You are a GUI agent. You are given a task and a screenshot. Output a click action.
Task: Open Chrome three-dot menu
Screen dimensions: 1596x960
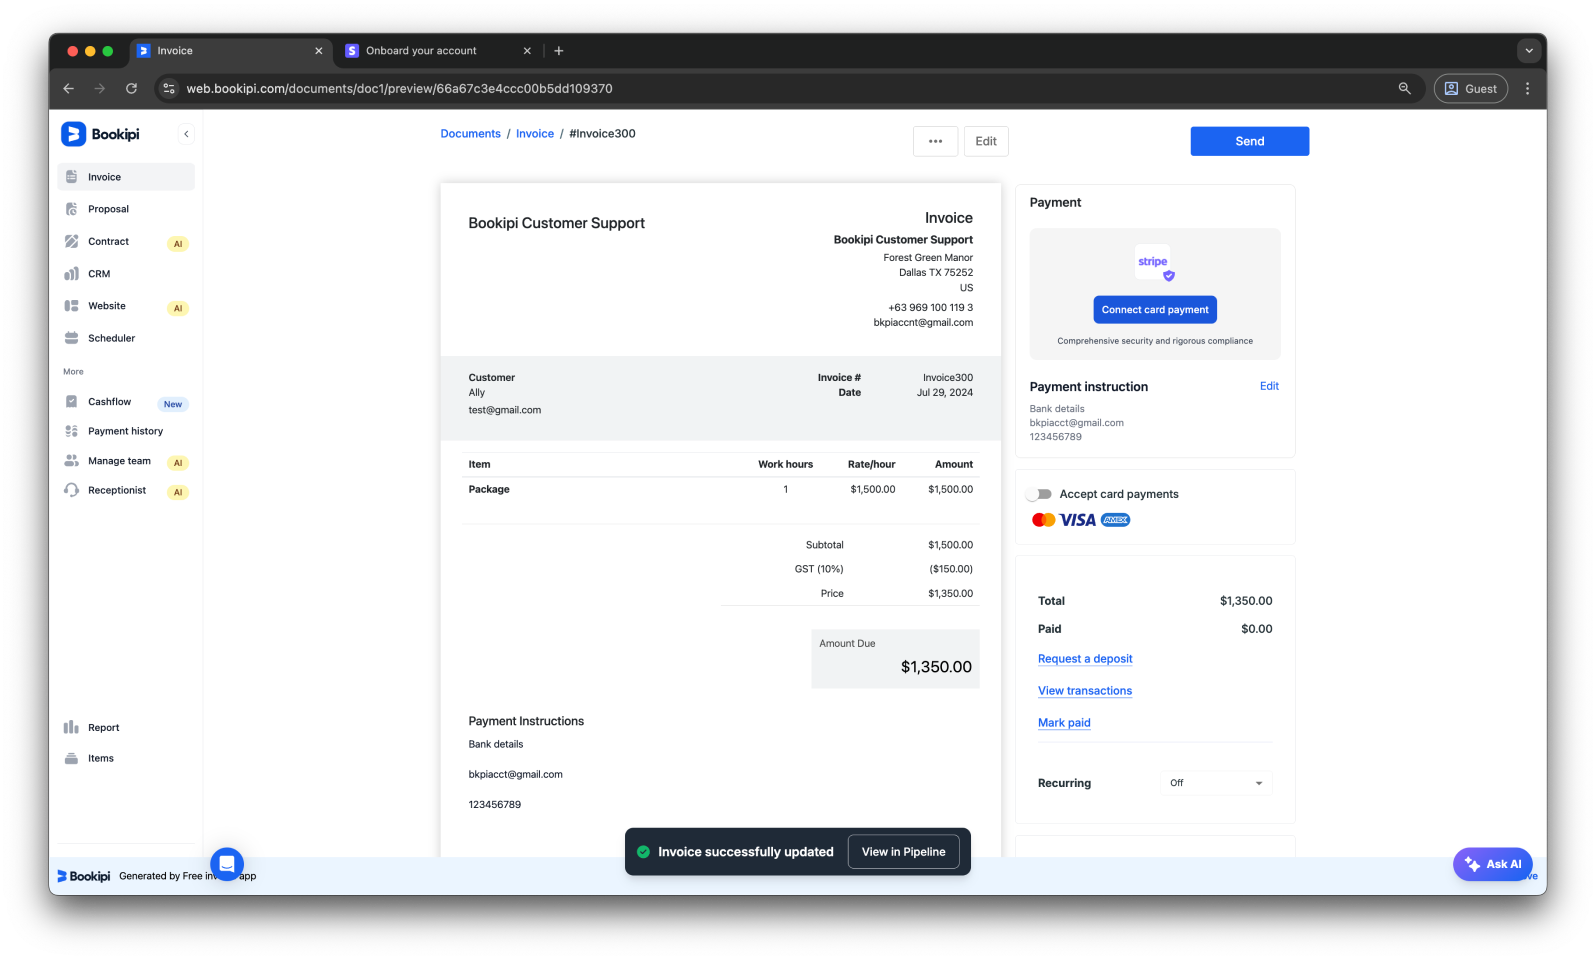(x=1527, y=89)
